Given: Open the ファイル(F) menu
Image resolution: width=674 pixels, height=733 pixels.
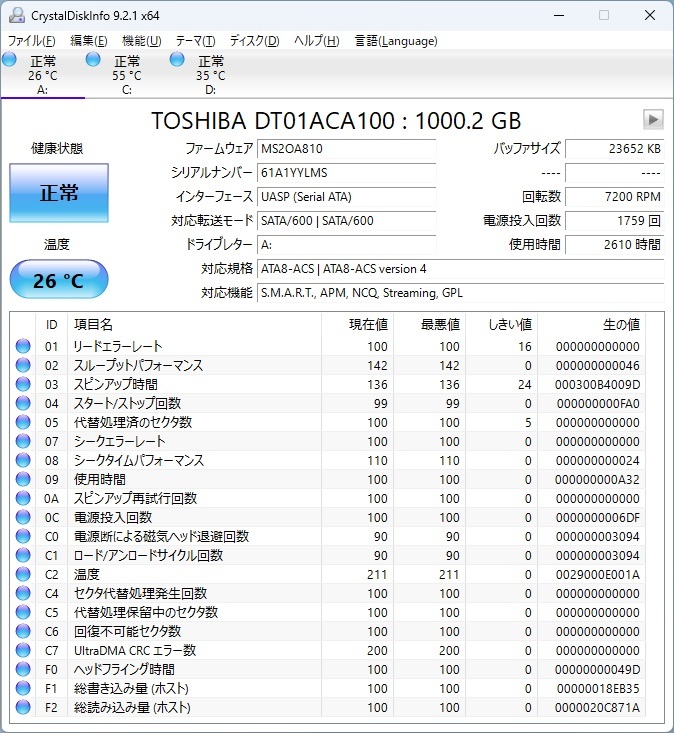Looking at the screenshot, I should click(x=32, y=41).
